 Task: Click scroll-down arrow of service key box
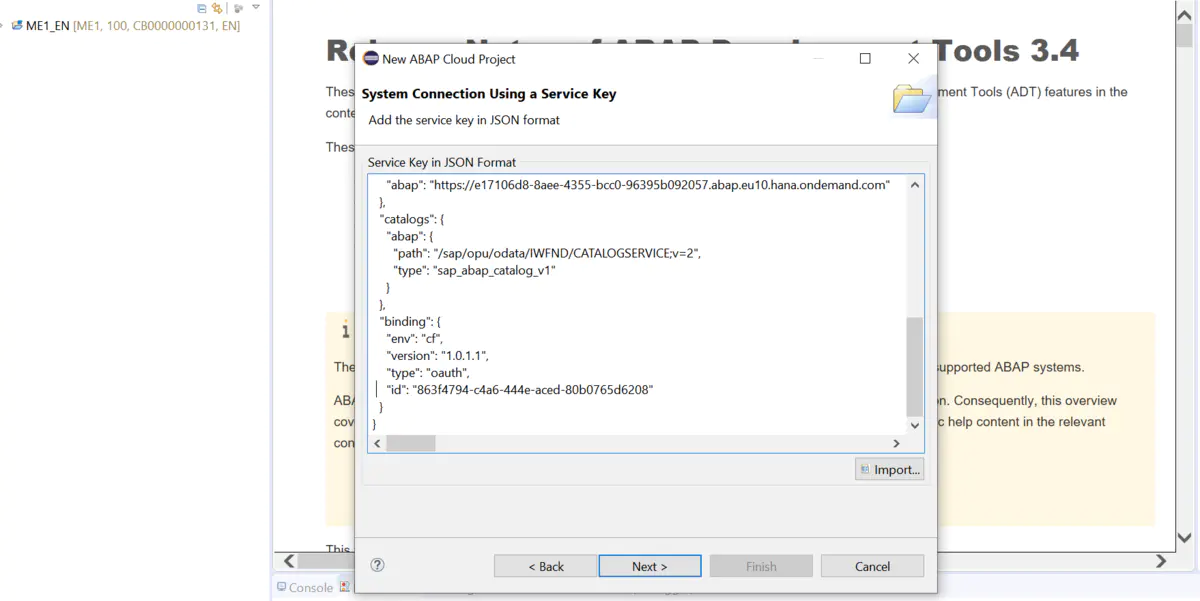click(x=914, y=425)
